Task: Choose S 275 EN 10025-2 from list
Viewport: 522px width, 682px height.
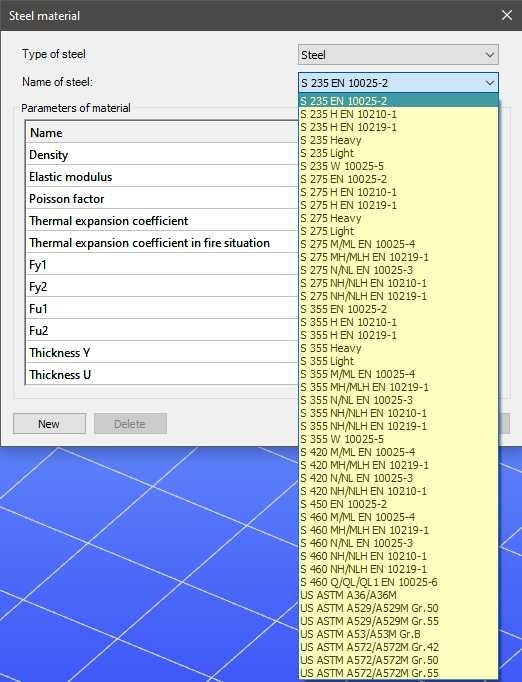Action: coord(398,179)
